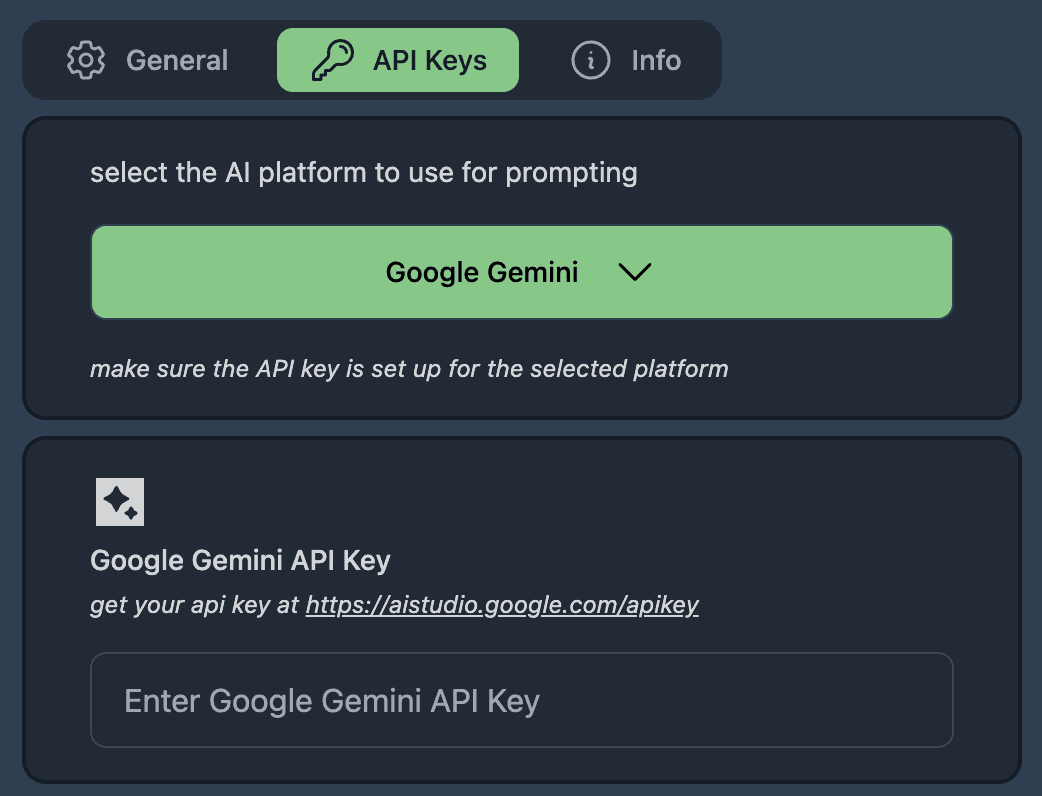Viewport: 1042px width, 796px height.
Task: Switch to the General tab
Action: point(148,60)
